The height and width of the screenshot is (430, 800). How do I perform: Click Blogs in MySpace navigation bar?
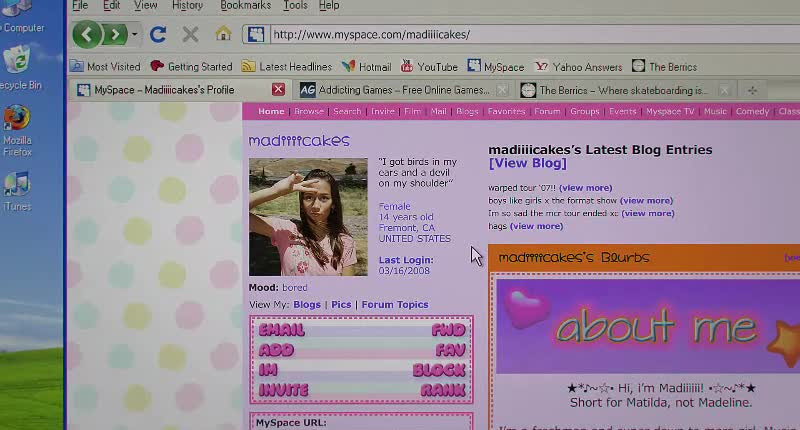pos(467,111)
